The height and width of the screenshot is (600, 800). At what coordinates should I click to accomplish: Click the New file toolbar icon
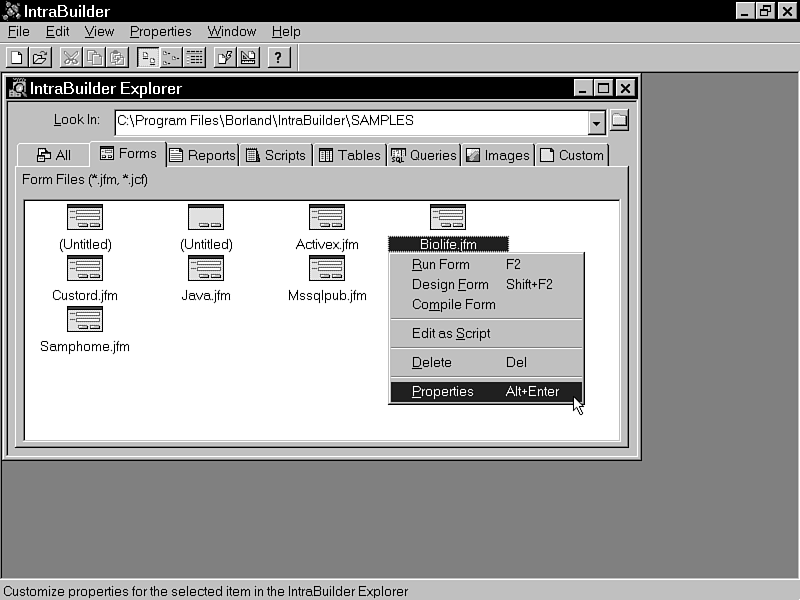17,57
